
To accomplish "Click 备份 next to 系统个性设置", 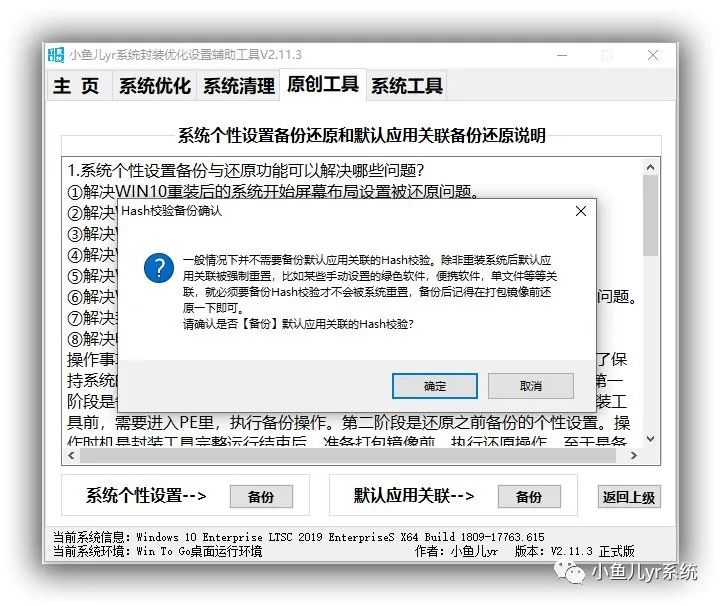I will pyautogui.click(x=261, y=497).
